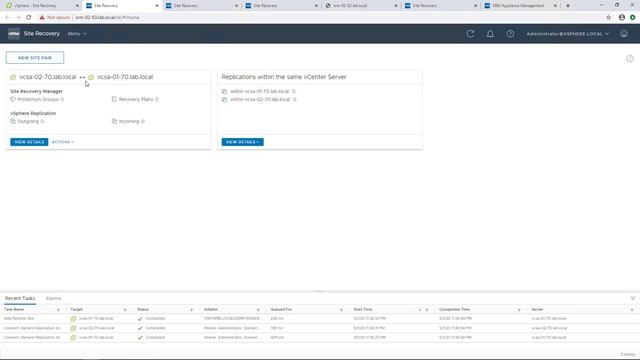Reload the browser page
Viewport: 640px width, 360px height.
pyautogui.click(x=29, y=18)
